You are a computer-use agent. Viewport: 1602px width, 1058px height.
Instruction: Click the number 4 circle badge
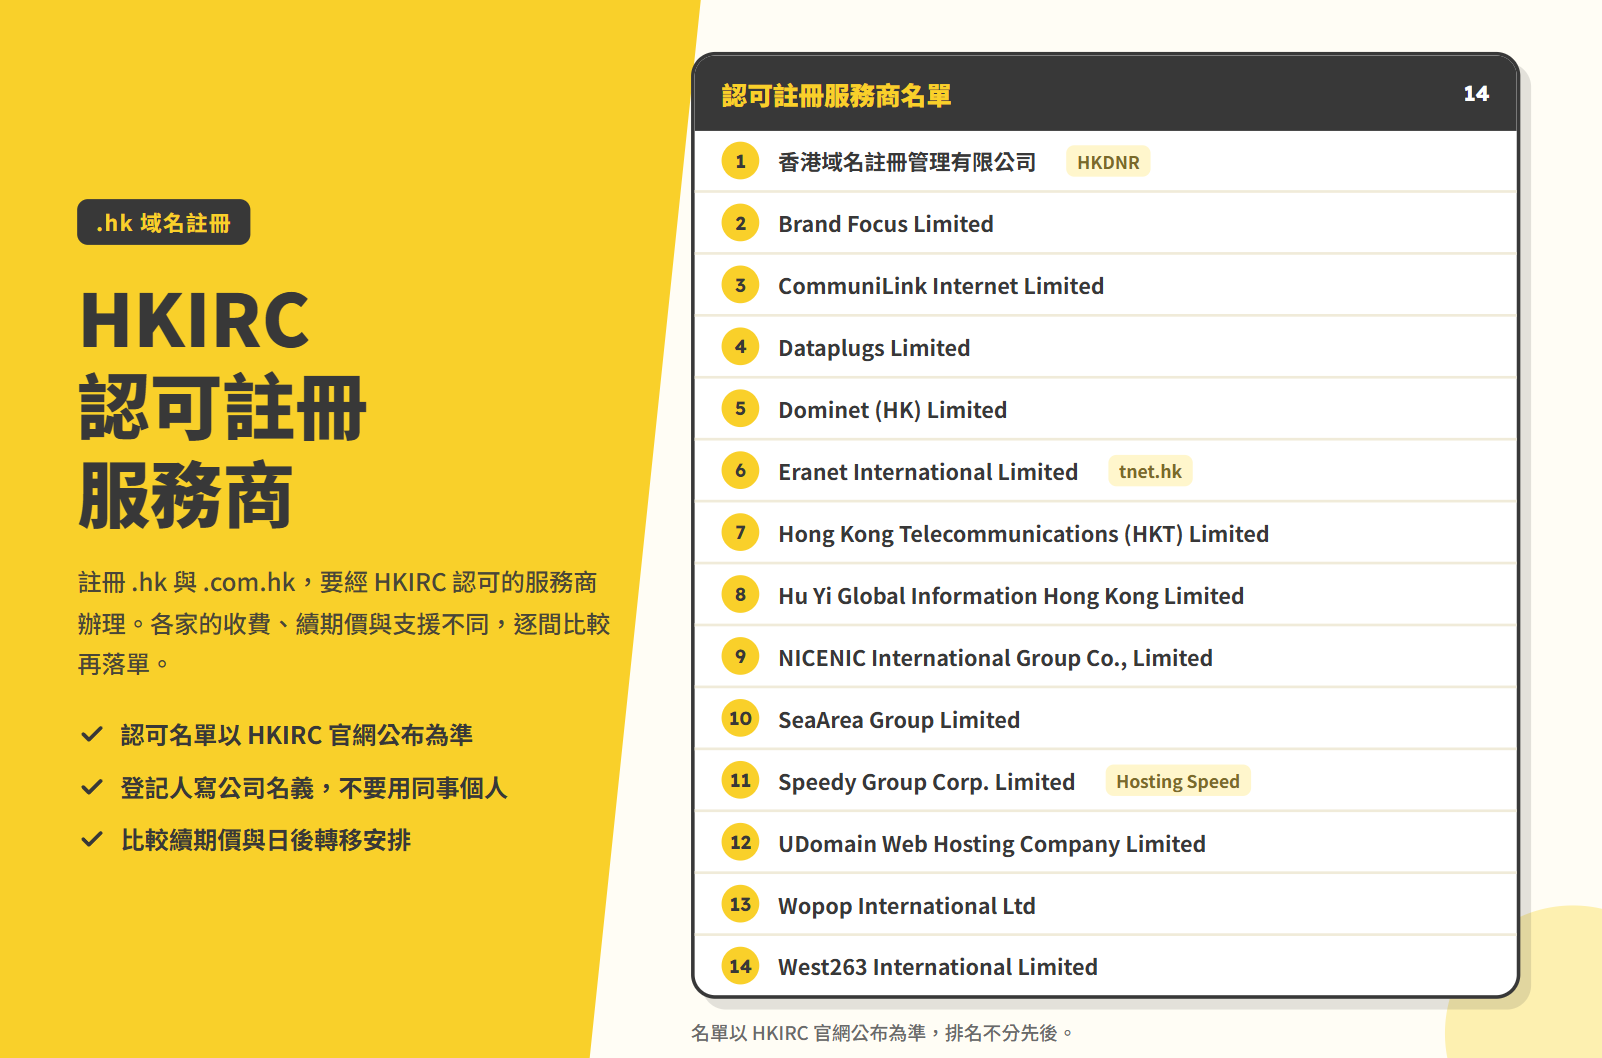740,347
